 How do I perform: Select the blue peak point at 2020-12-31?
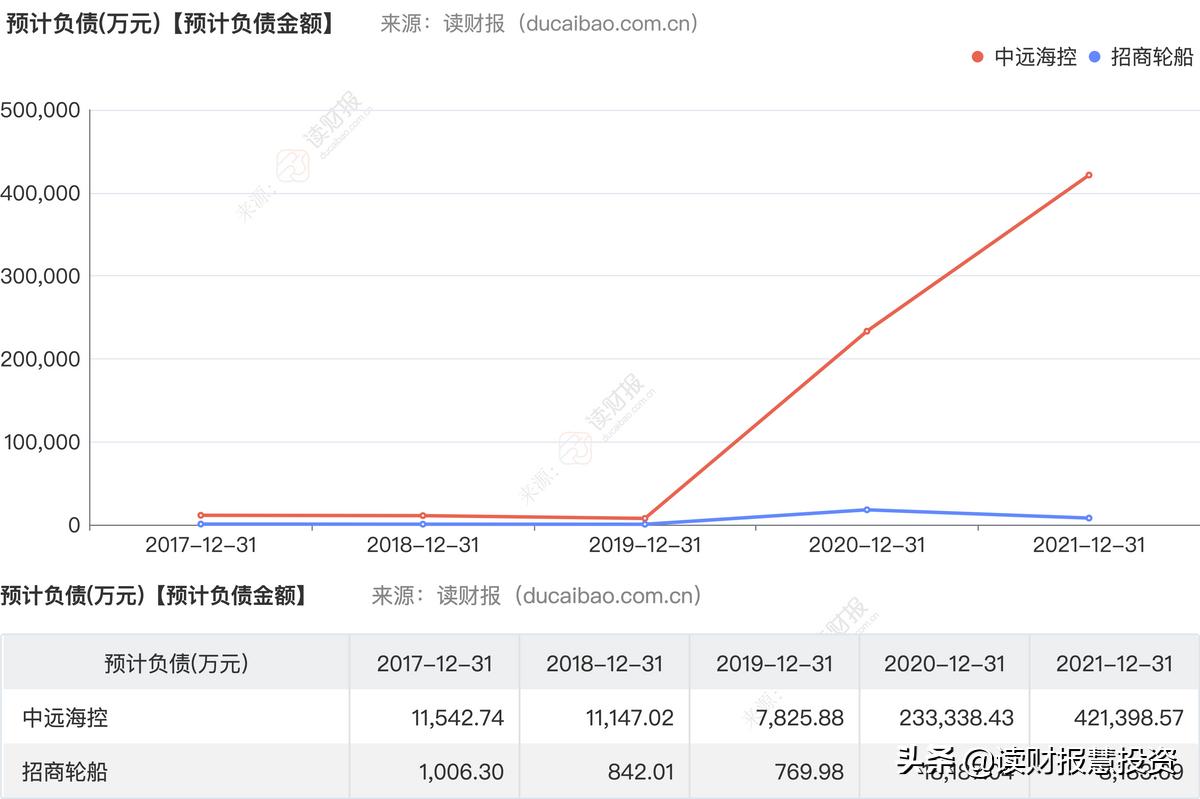tap(866, 510)
